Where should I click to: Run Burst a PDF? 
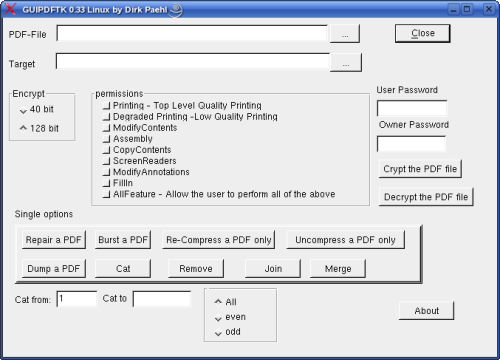click(x=123, y=240)
